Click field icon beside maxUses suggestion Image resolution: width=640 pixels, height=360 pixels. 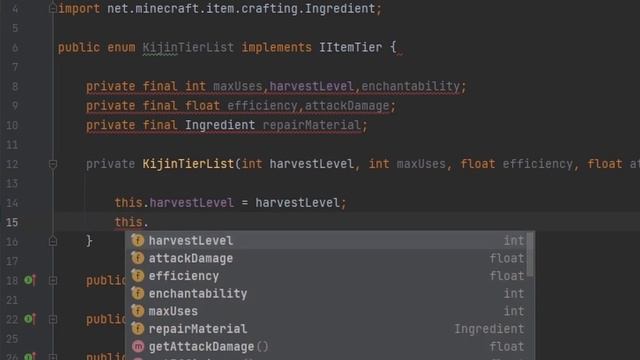click(x=138, y=311)
